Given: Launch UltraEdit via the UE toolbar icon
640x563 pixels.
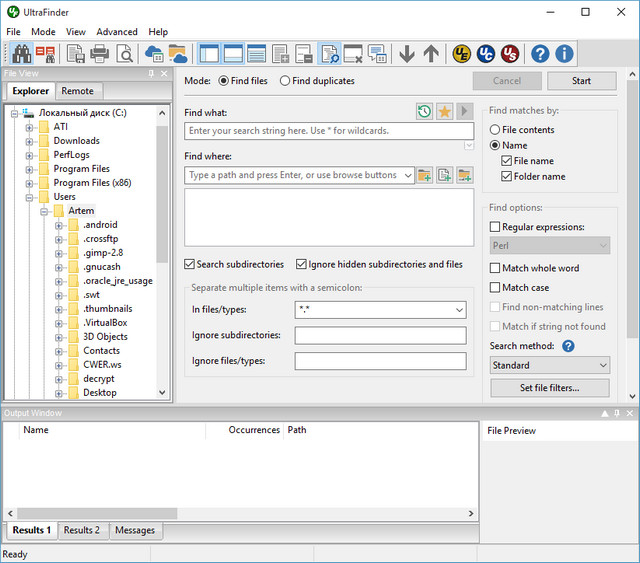Looking at the screenshot, I should tap(461, 54).
